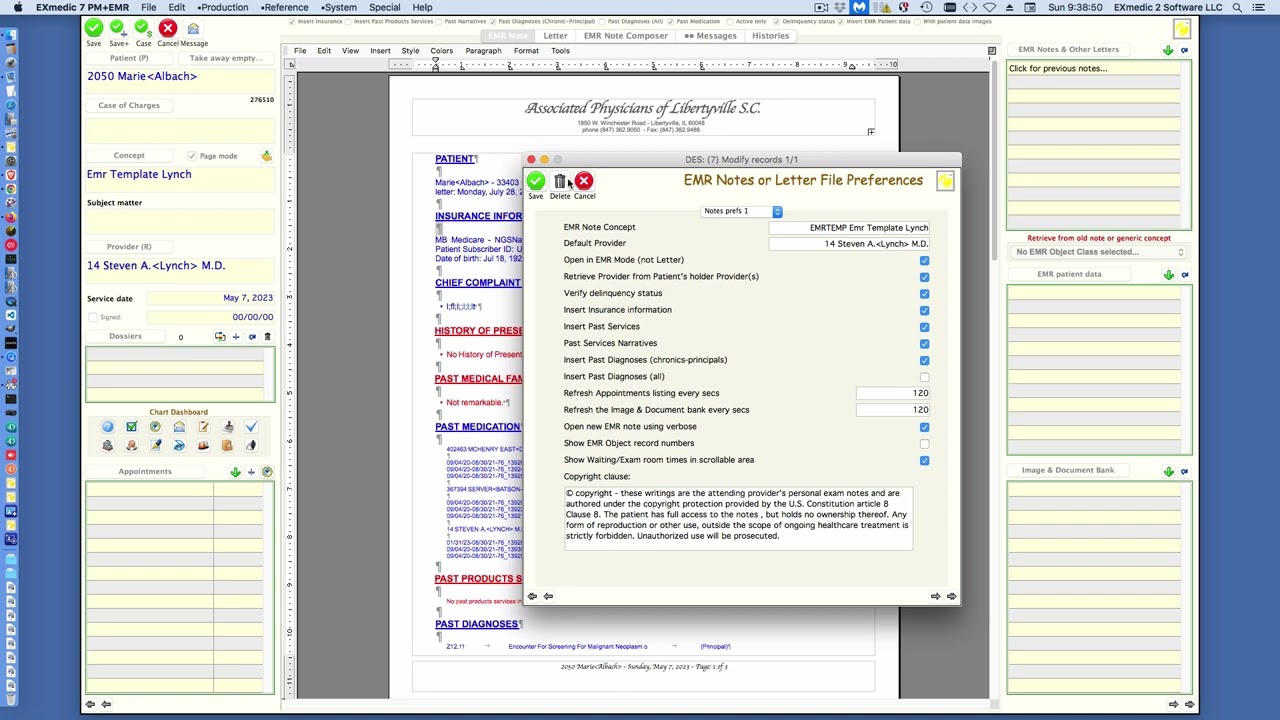Toggle Insert Insurance information checkbox
The height and width of the screenshot is (720, 1280).
pos(924,310)
